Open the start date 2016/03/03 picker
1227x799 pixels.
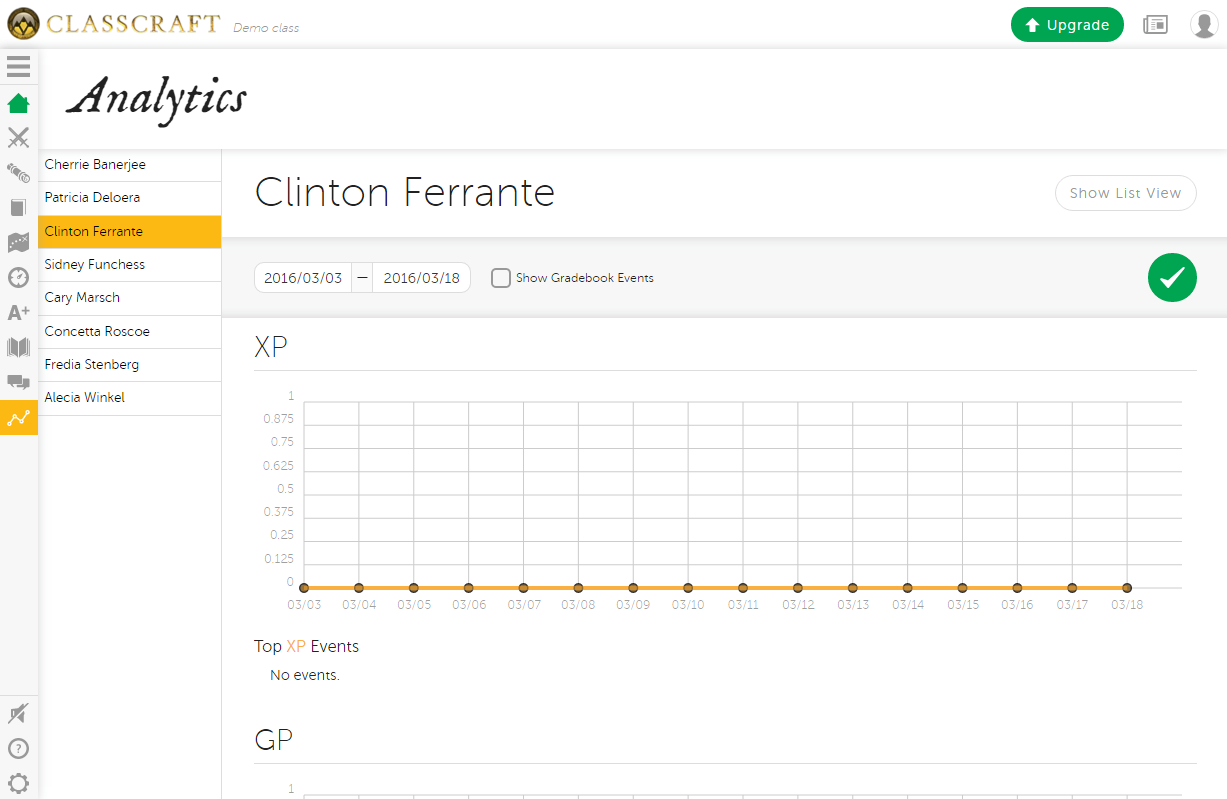pyautogui.click(x=303, y=278)
